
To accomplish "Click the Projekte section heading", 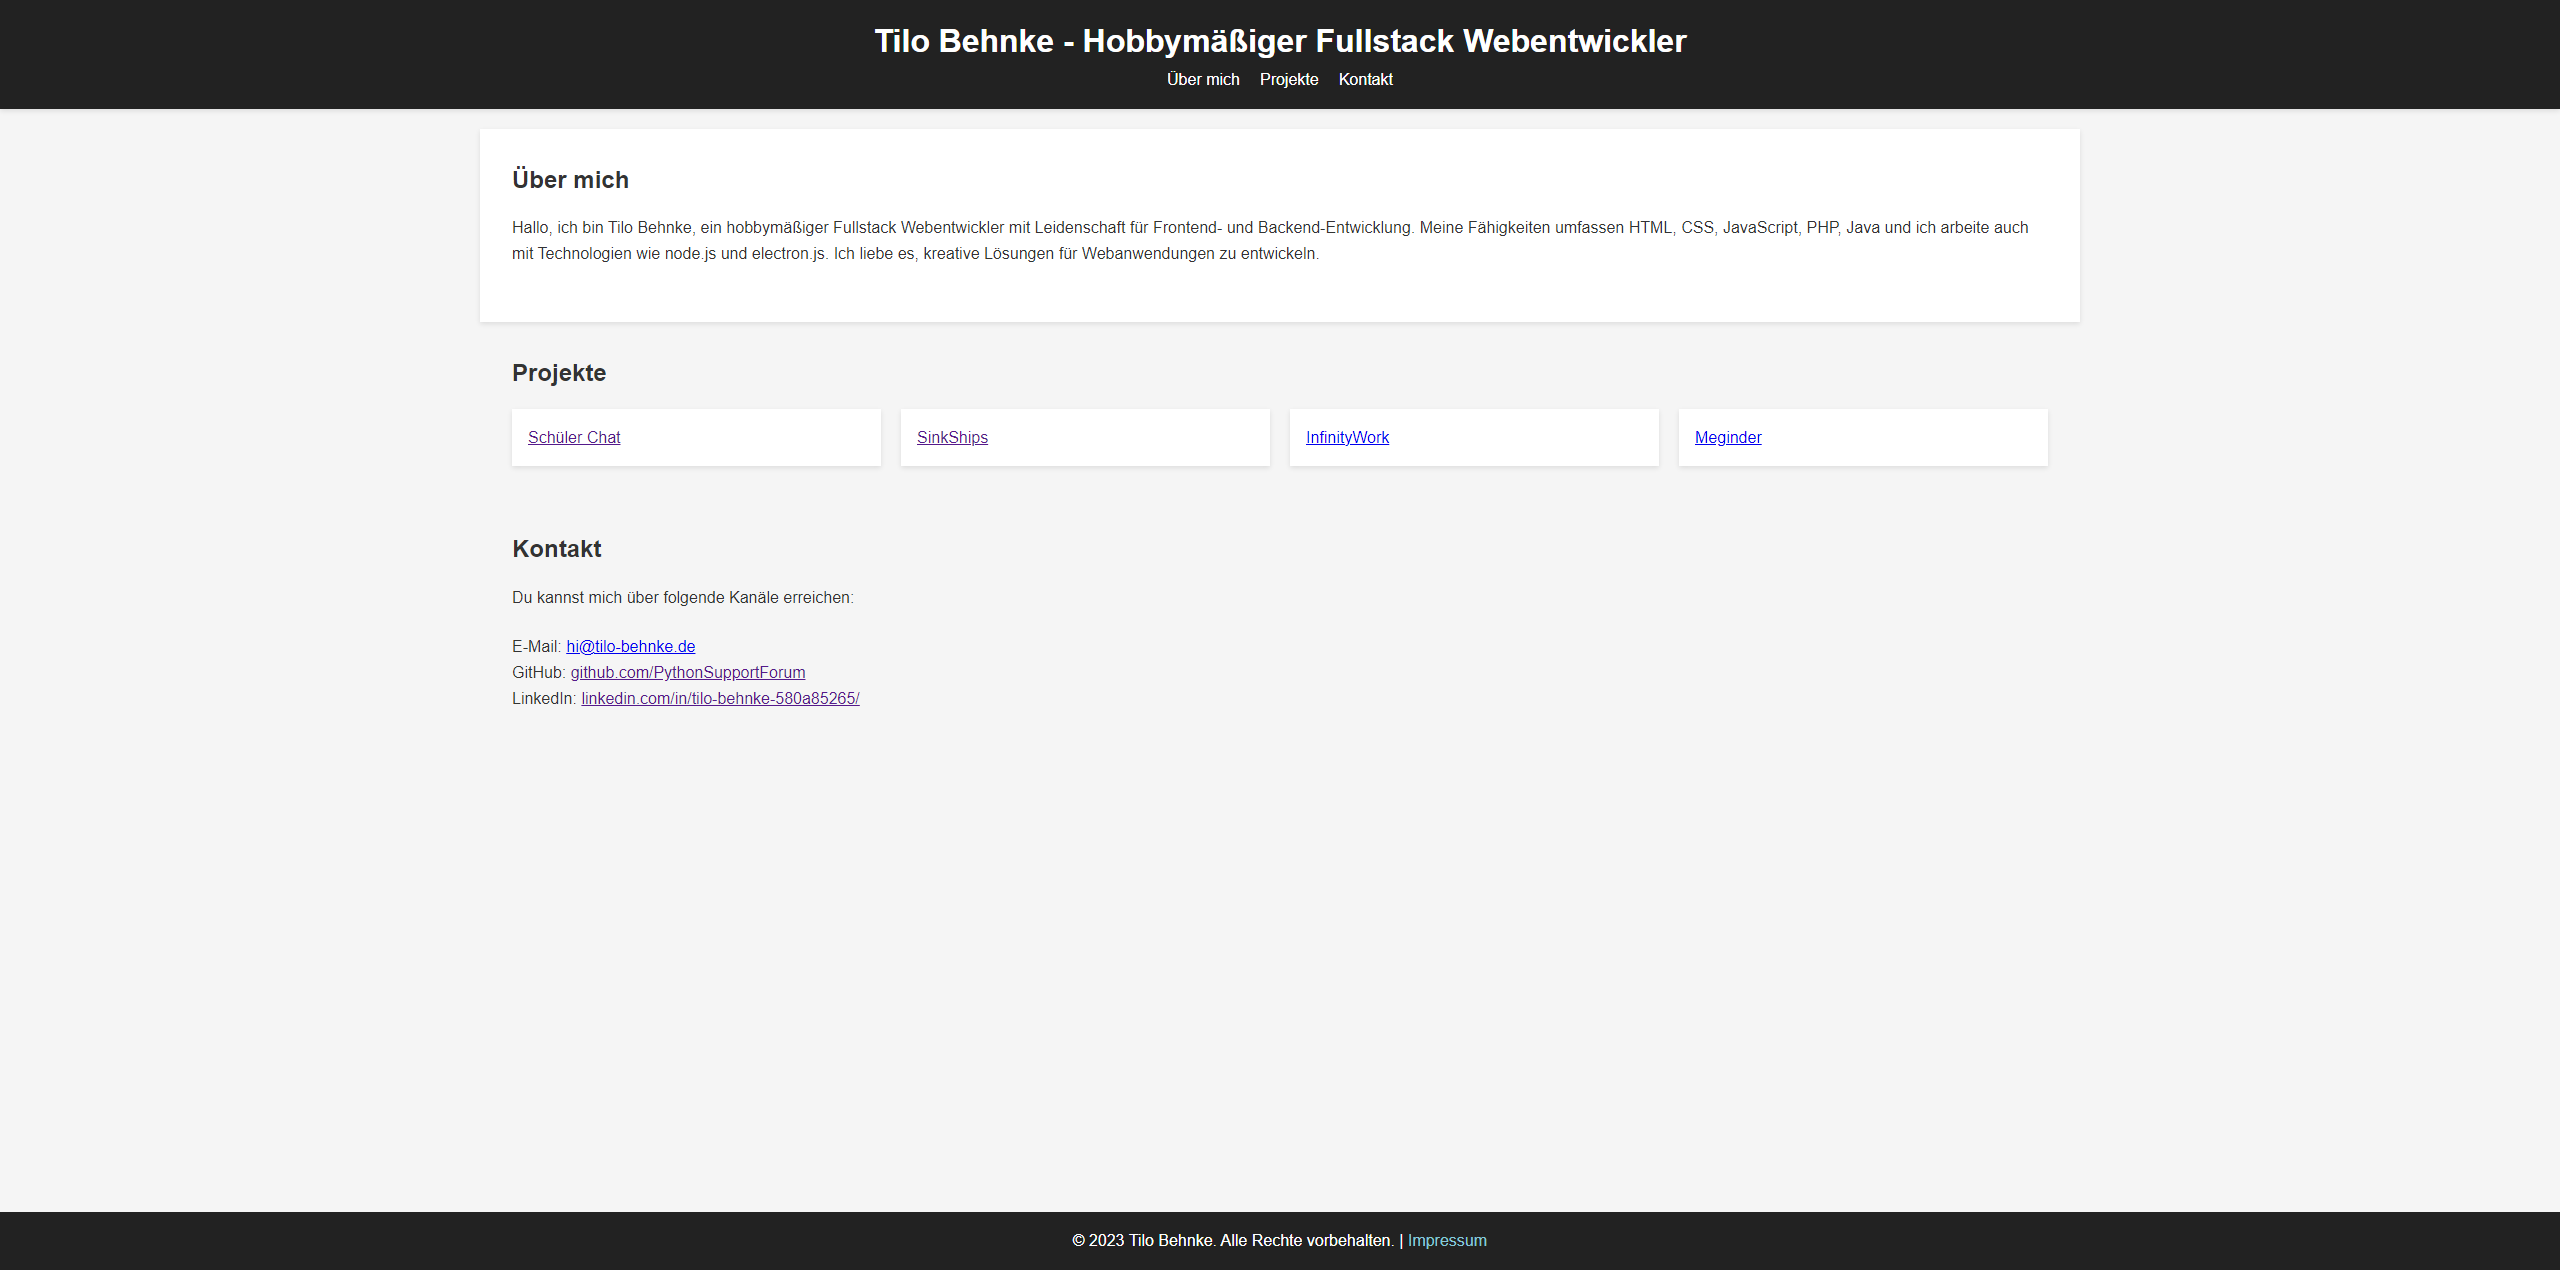I will click(x=559, y=373).
